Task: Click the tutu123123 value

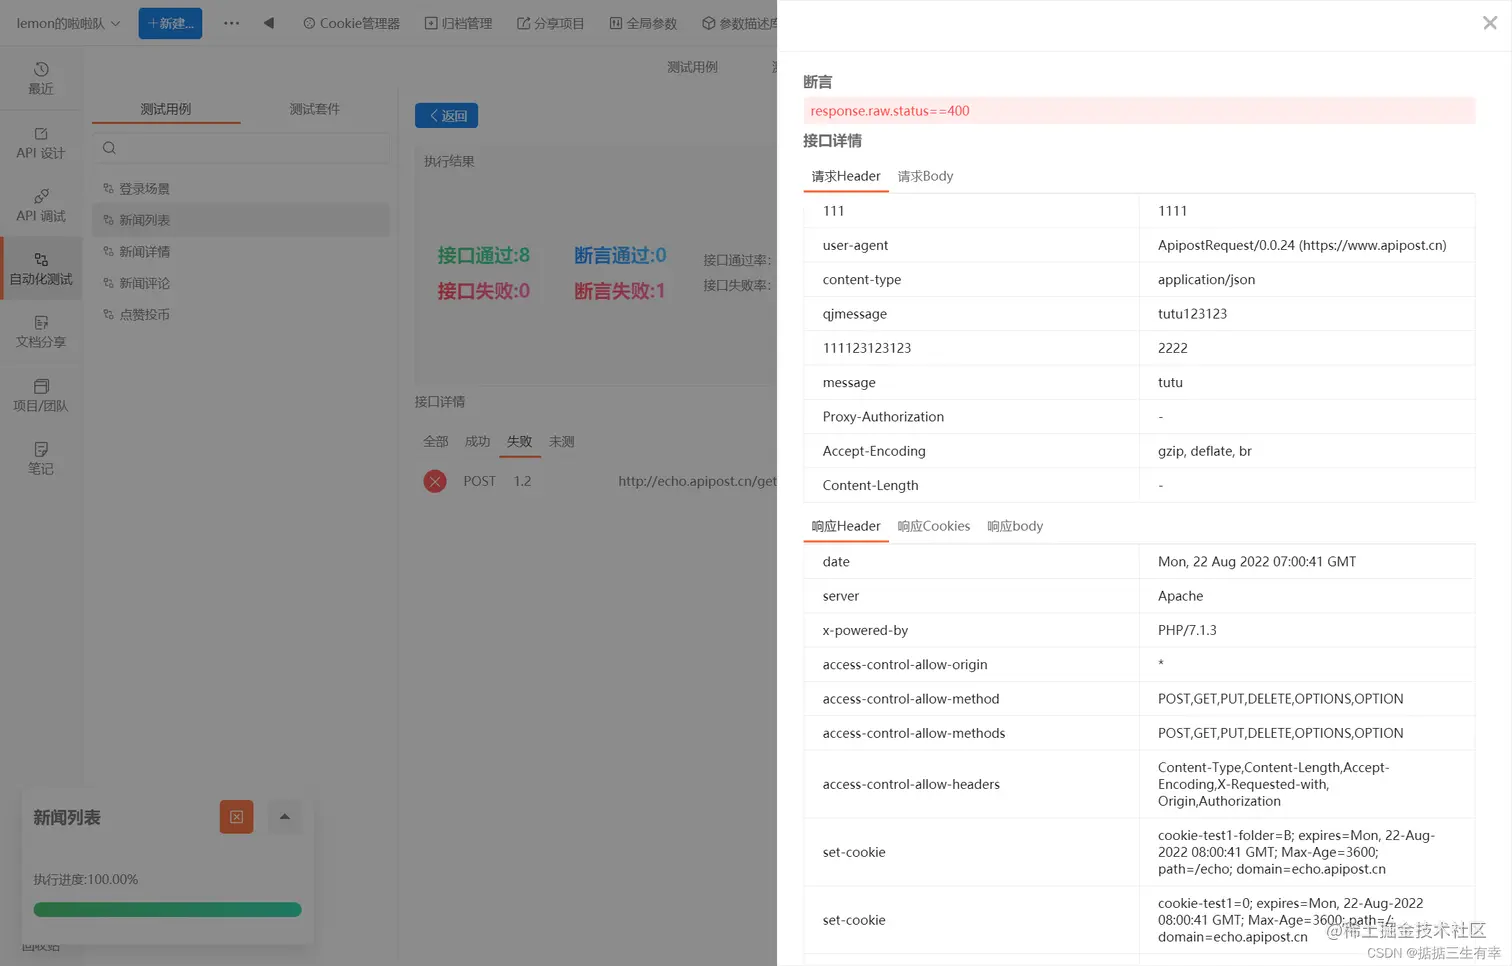Action: coord(1192,314)
